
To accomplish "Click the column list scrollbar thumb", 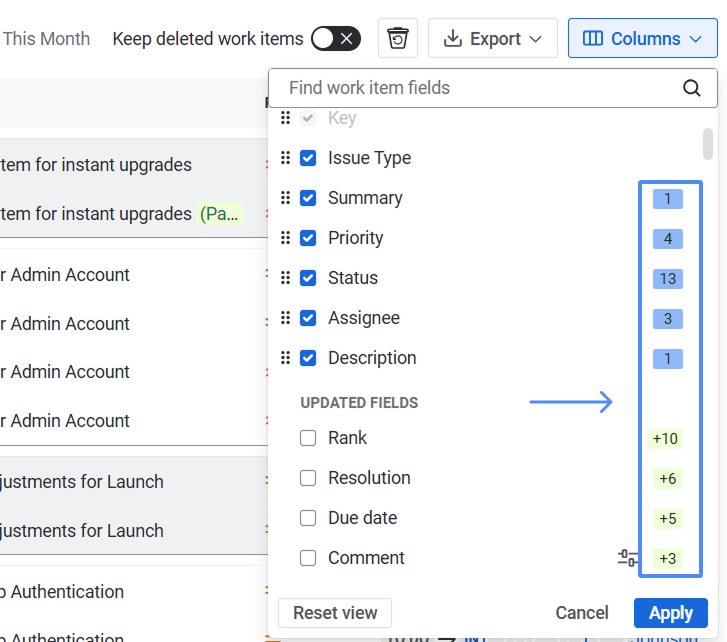I will [x=708, y=144].
